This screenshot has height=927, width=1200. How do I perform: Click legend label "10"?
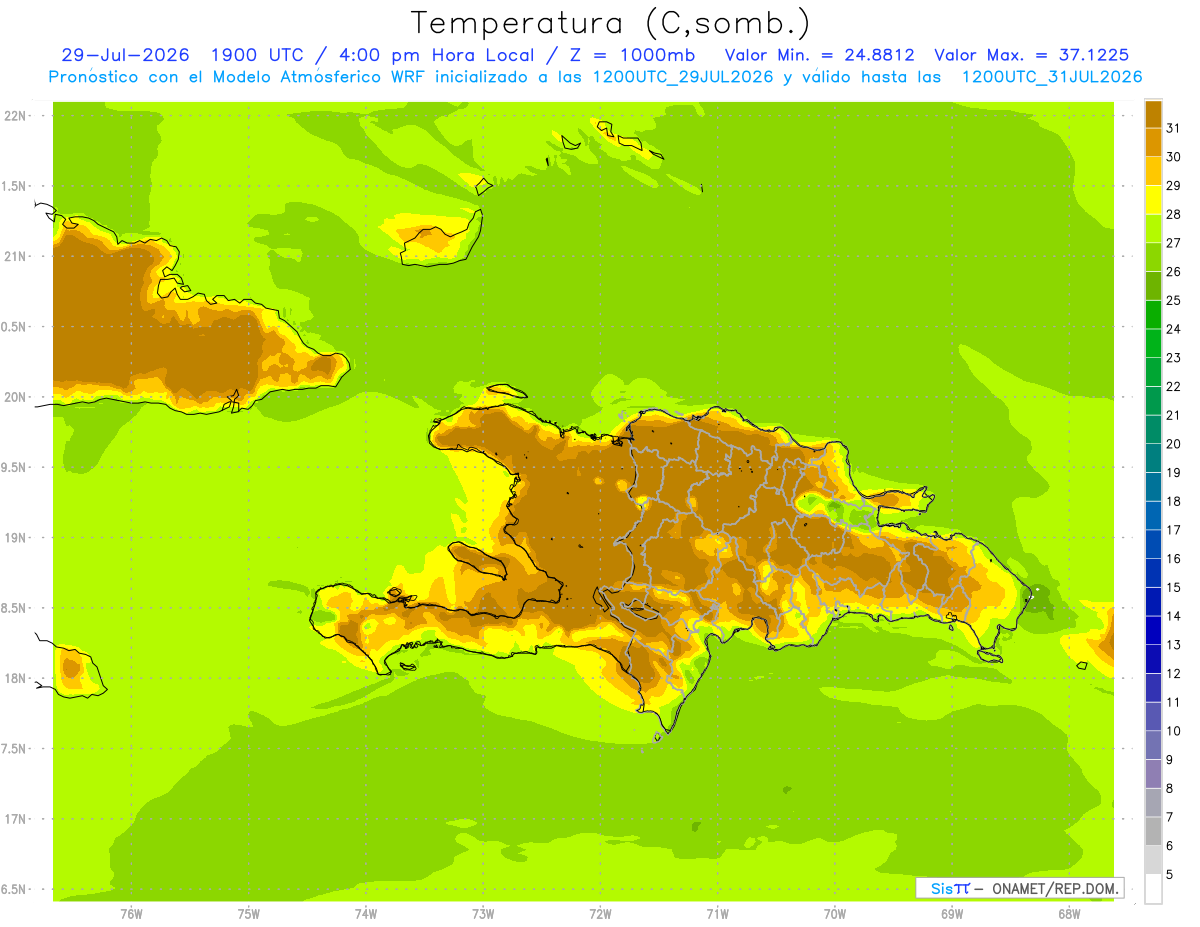point(1174,730)
